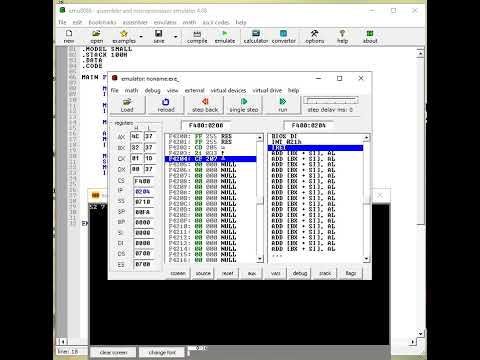Click the BX low byte register field
This screenshot has width=480, height=360.
click(x=150, y=147)
